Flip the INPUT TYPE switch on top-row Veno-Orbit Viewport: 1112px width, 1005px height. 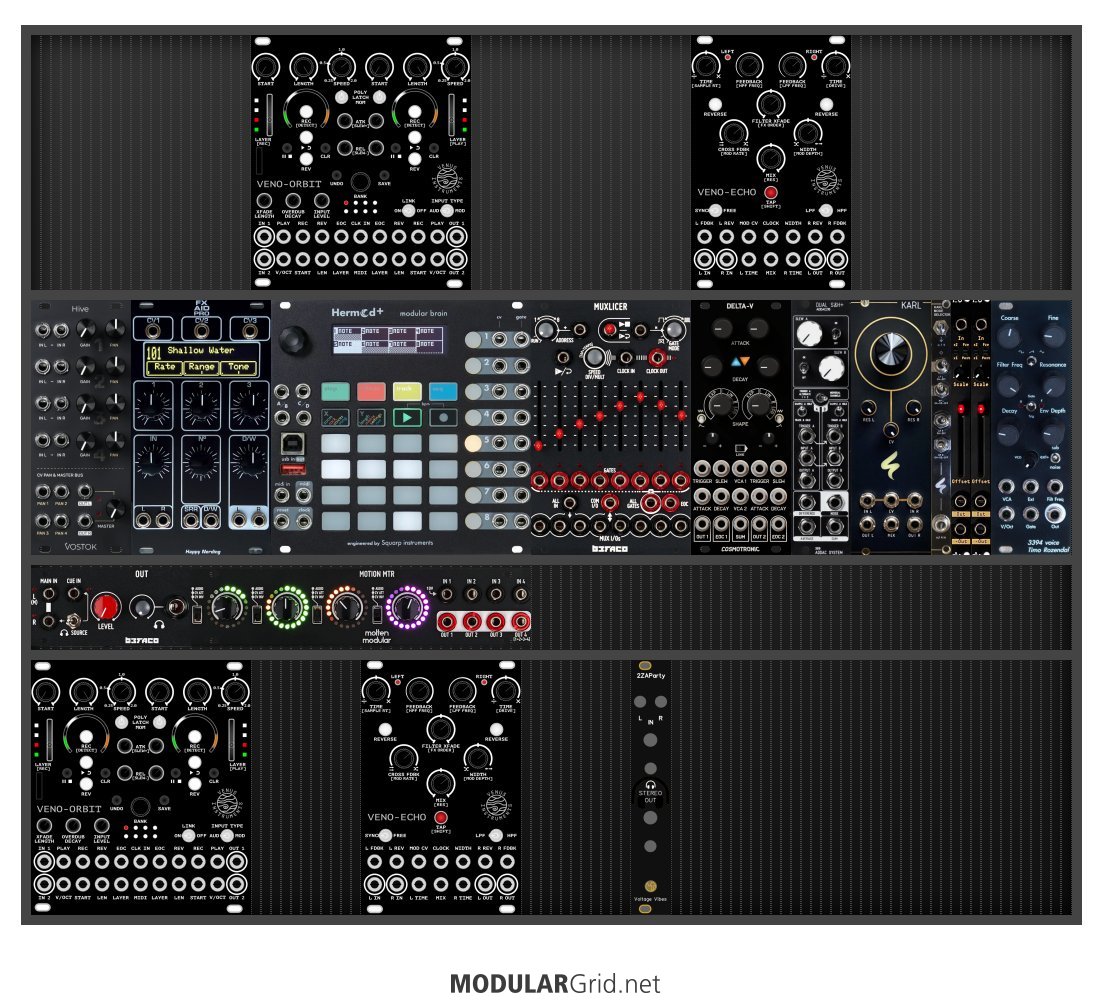447,210
